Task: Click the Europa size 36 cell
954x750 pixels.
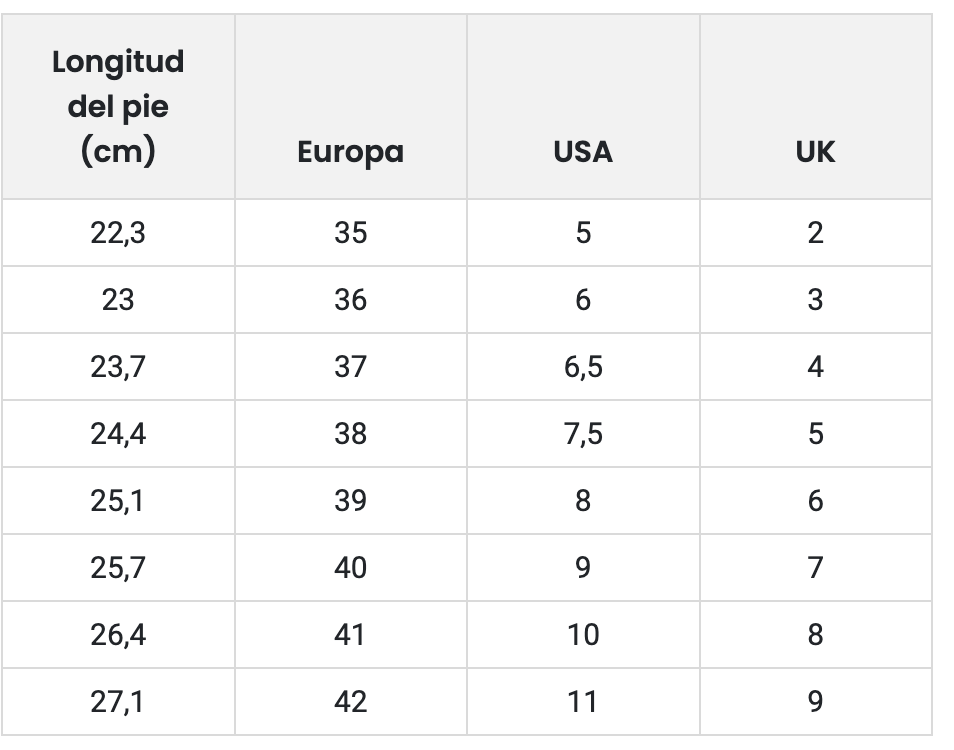Action: tap(351, 300)
